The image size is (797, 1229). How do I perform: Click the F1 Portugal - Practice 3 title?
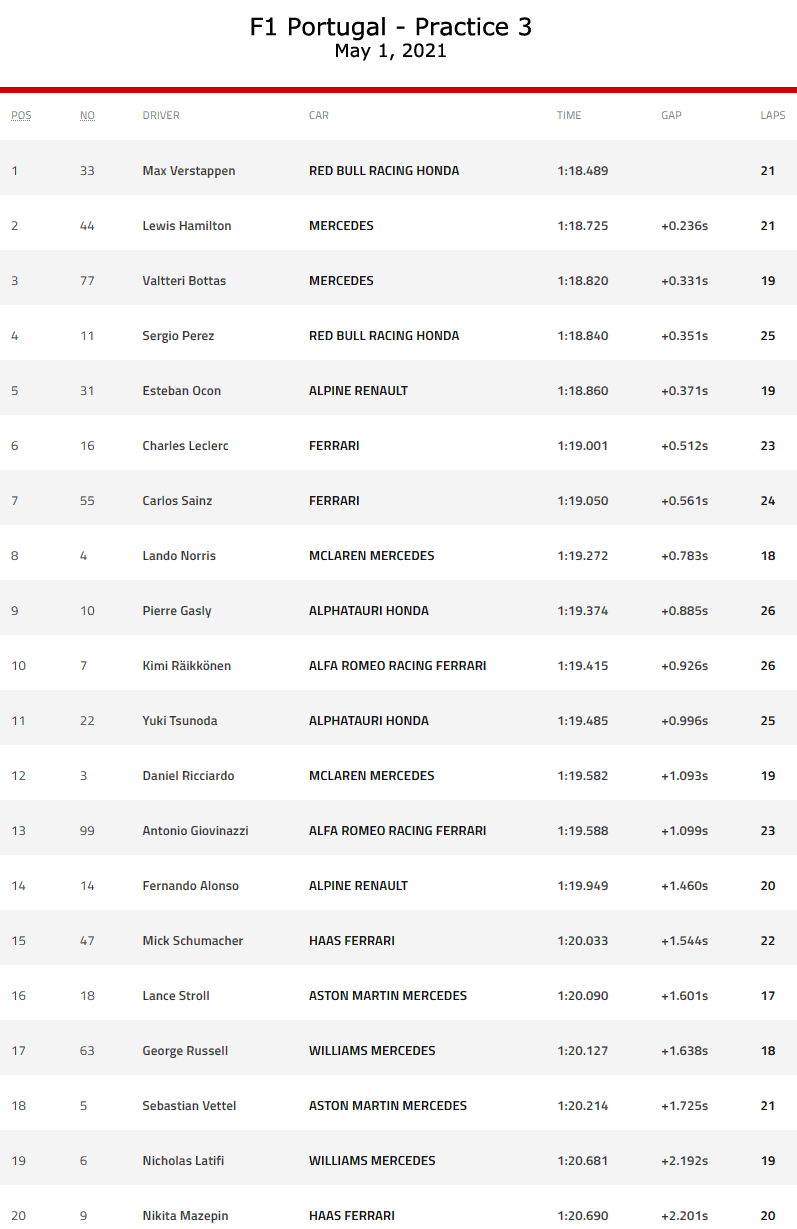coord(390,27)
